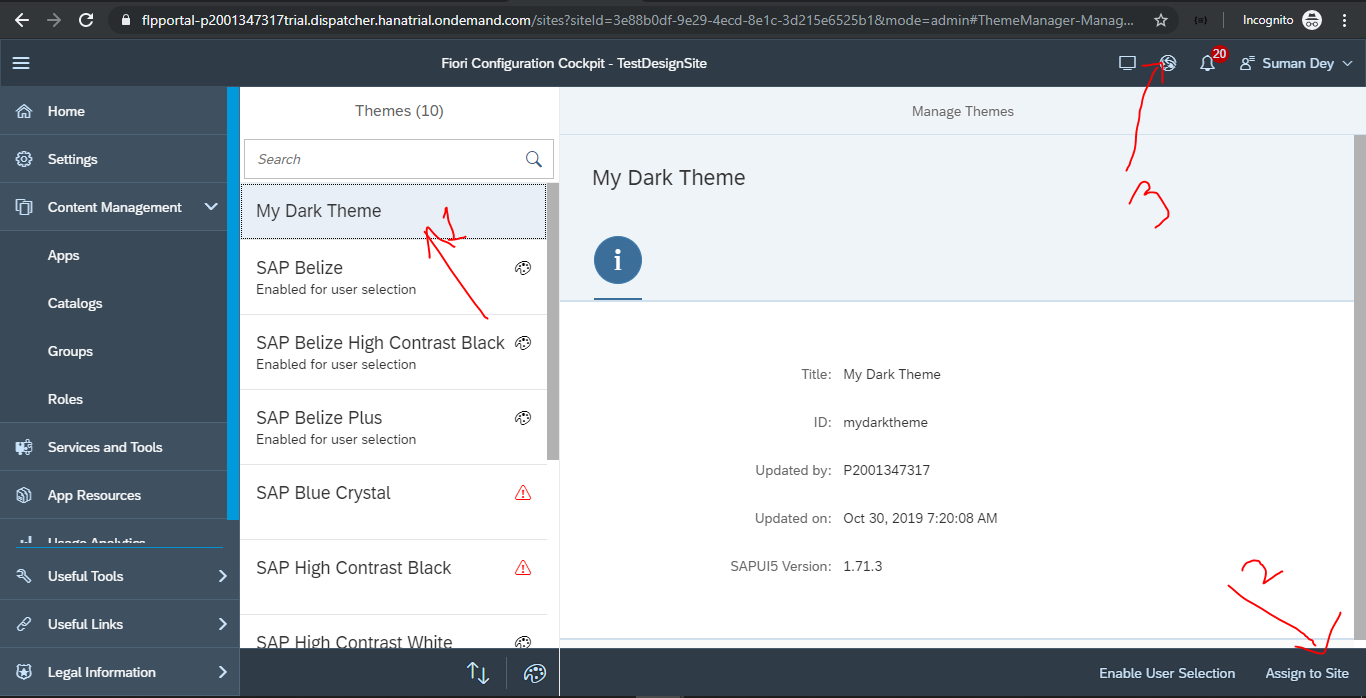Image resolution: width=1366 pixels, height=698 pixels.
Task: Click the sort themes arrows icon
Action: (478, 673)
